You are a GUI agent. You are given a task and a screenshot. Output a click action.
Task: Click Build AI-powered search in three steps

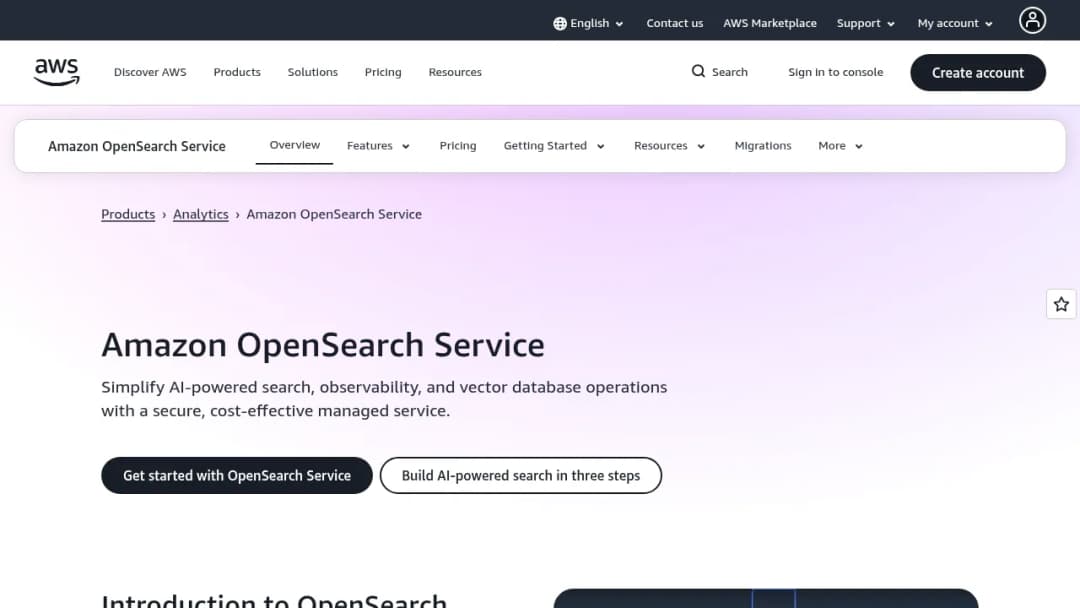pos(521,475)
